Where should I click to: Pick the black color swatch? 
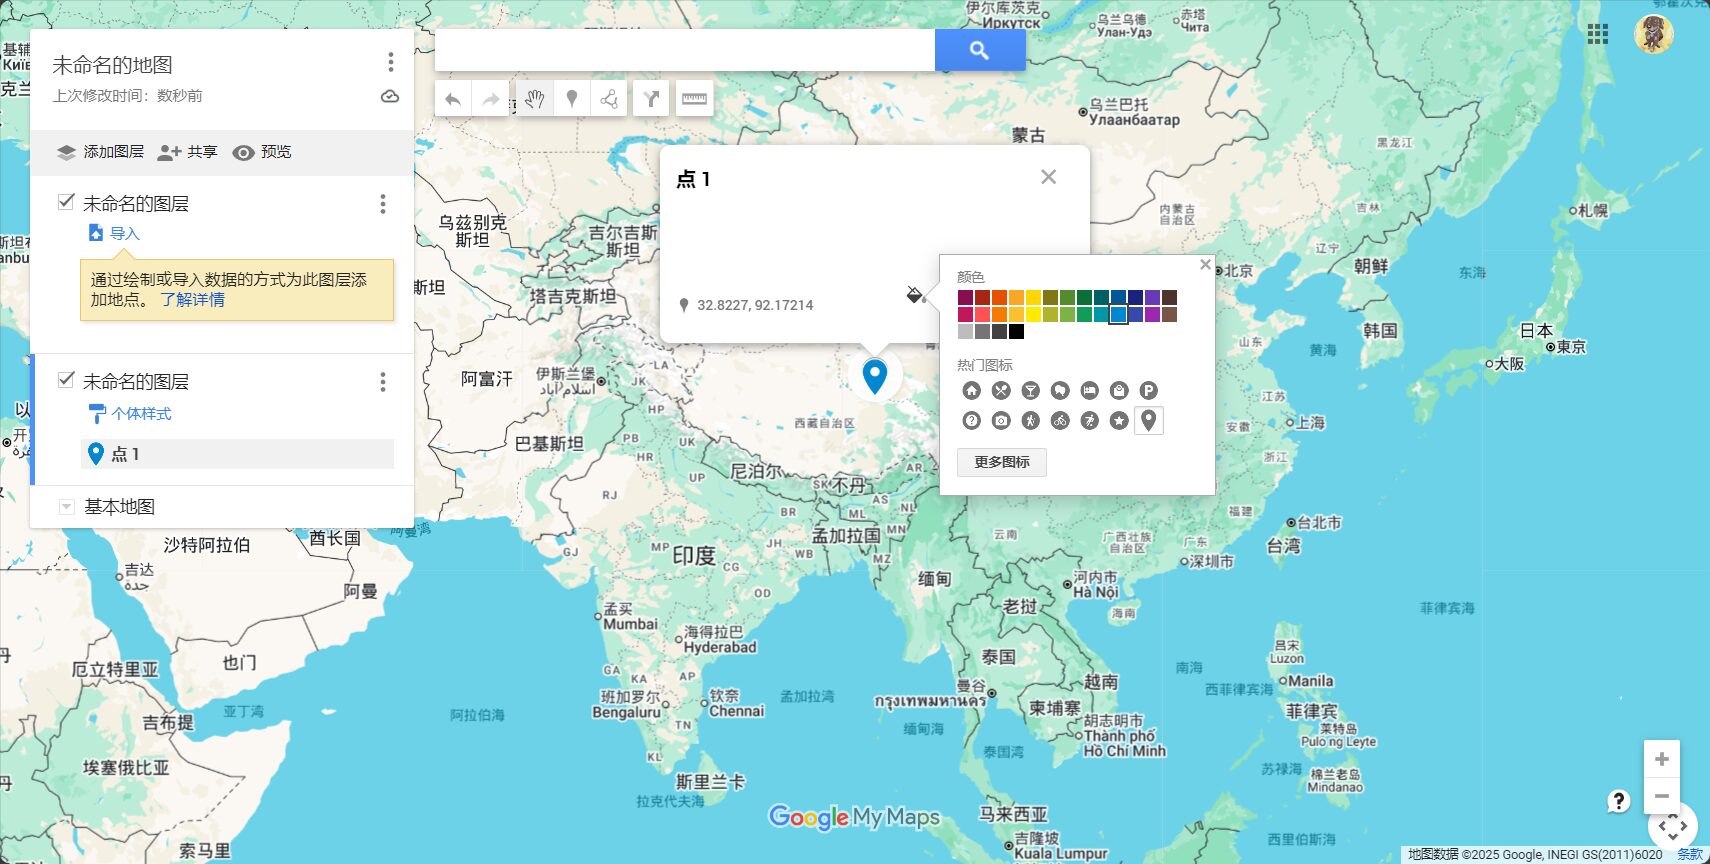tap(1016, 332)
